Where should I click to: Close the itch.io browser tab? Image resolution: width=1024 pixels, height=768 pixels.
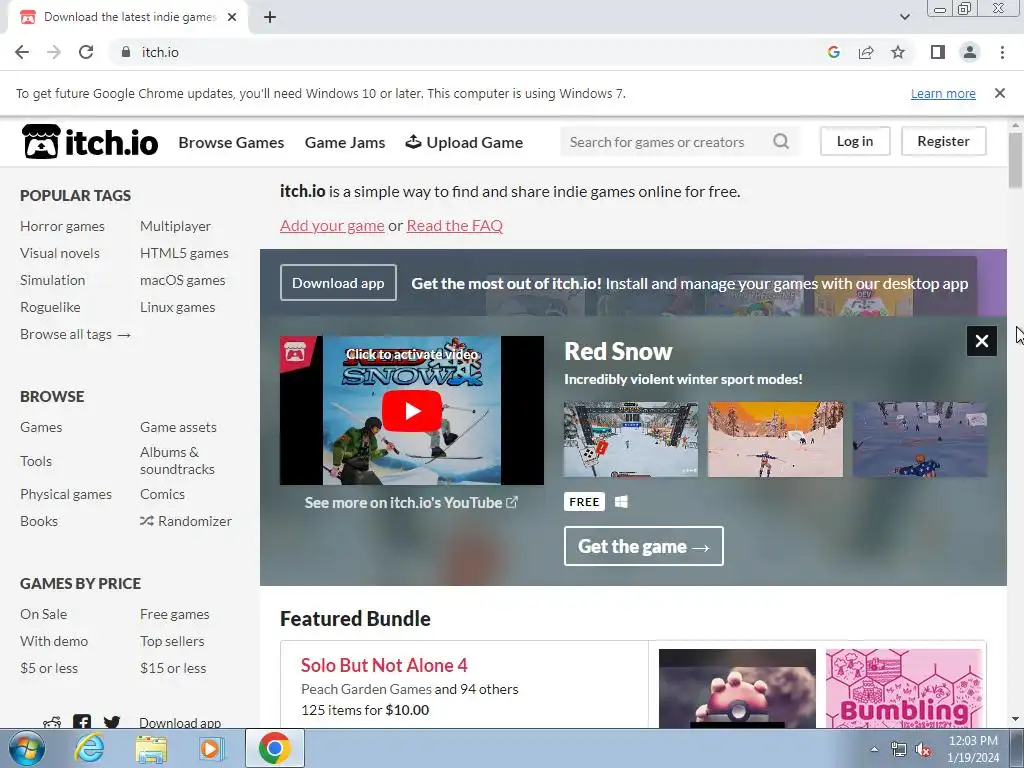pyautogui.click(x=232, y=17)
